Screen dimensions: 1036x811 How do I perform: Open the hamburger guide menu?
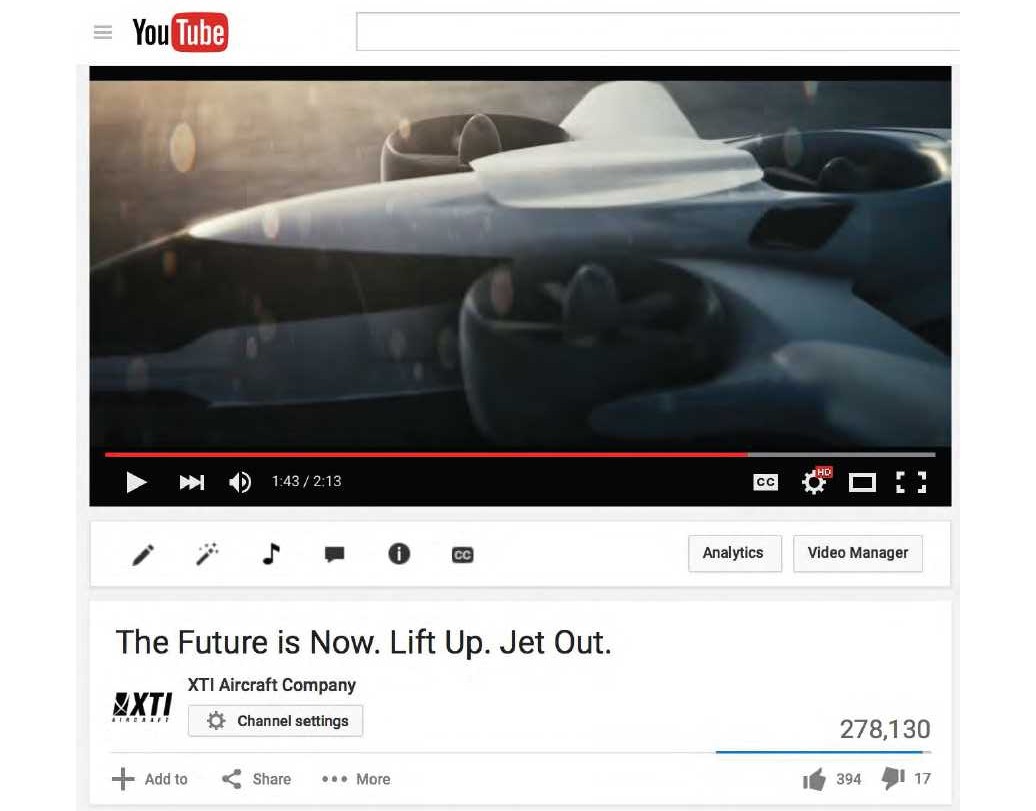102,32
